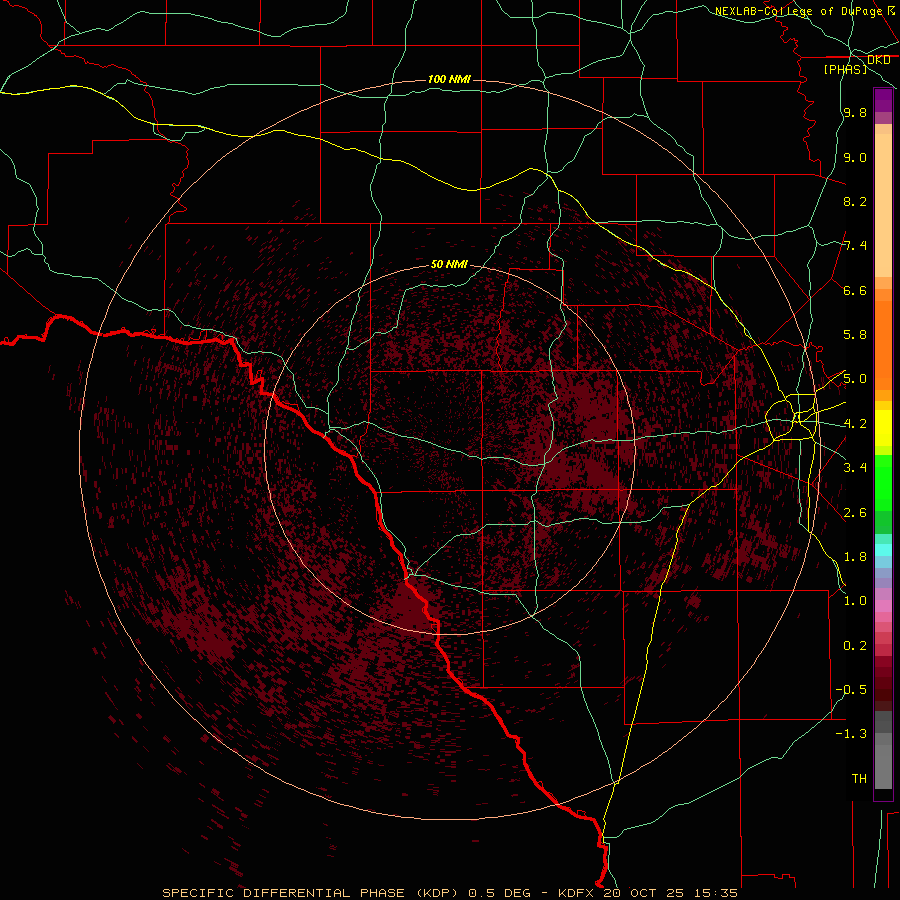Pick the pale peach segment of the color bar
This screenshot has width=900, height=900.
point(883,205)
